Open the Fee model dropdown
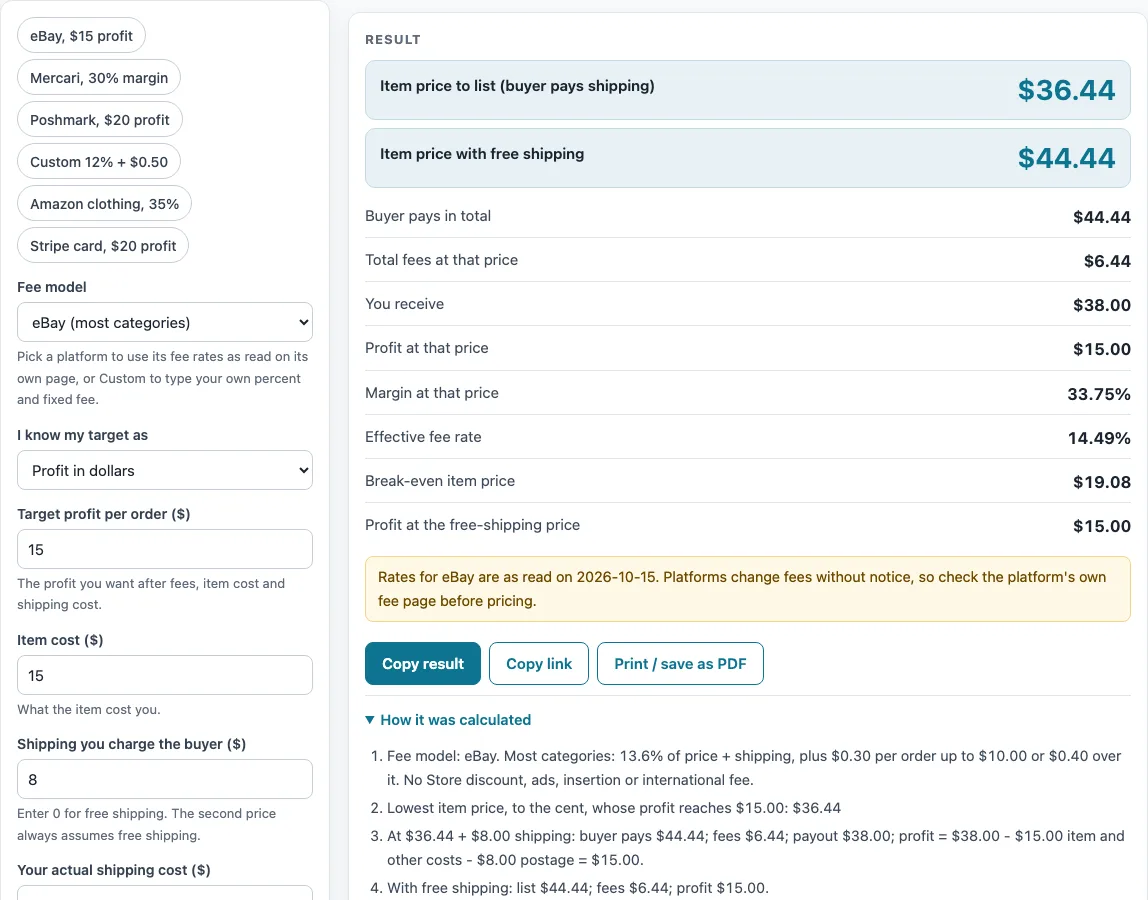Screen dimensions: 1148x900 click(165, 322)
